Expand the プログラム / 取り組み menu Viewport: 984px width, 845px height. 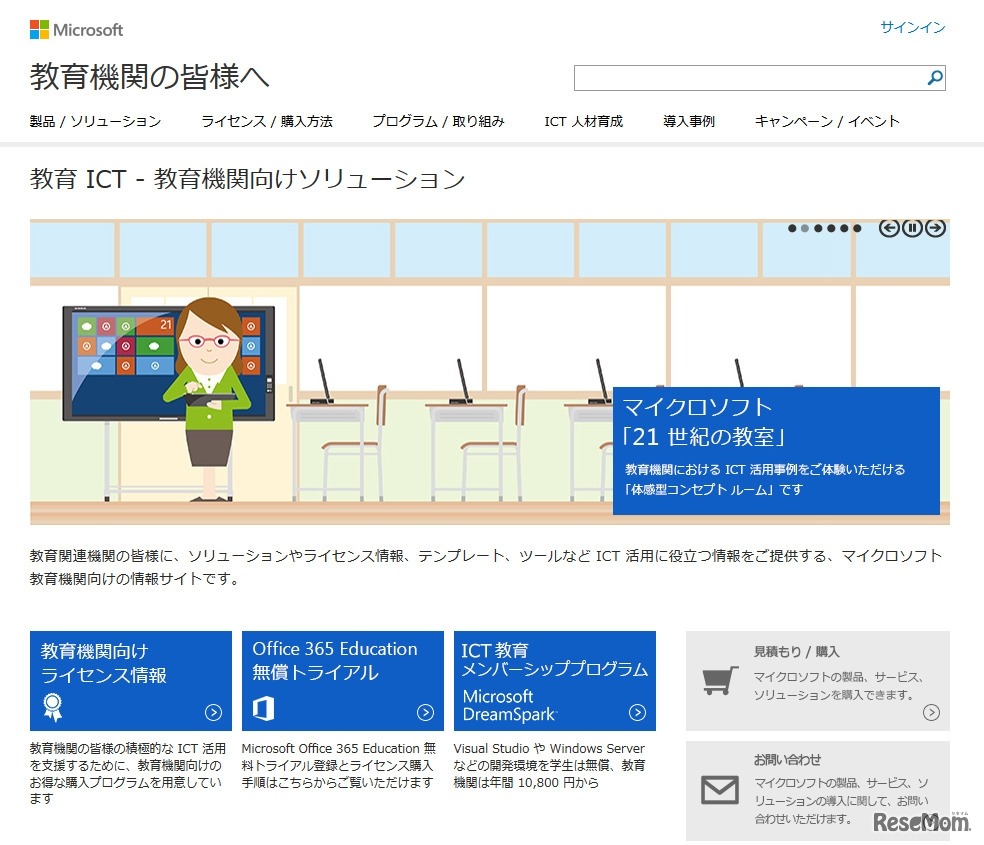(438, 121)
